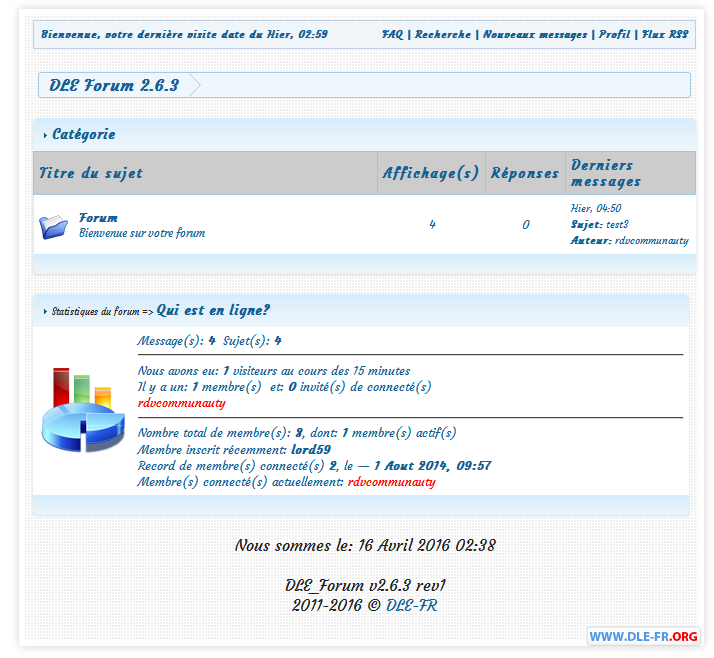
Task: Open the Flux RSS feed
Action: click(x=665, y=35)
